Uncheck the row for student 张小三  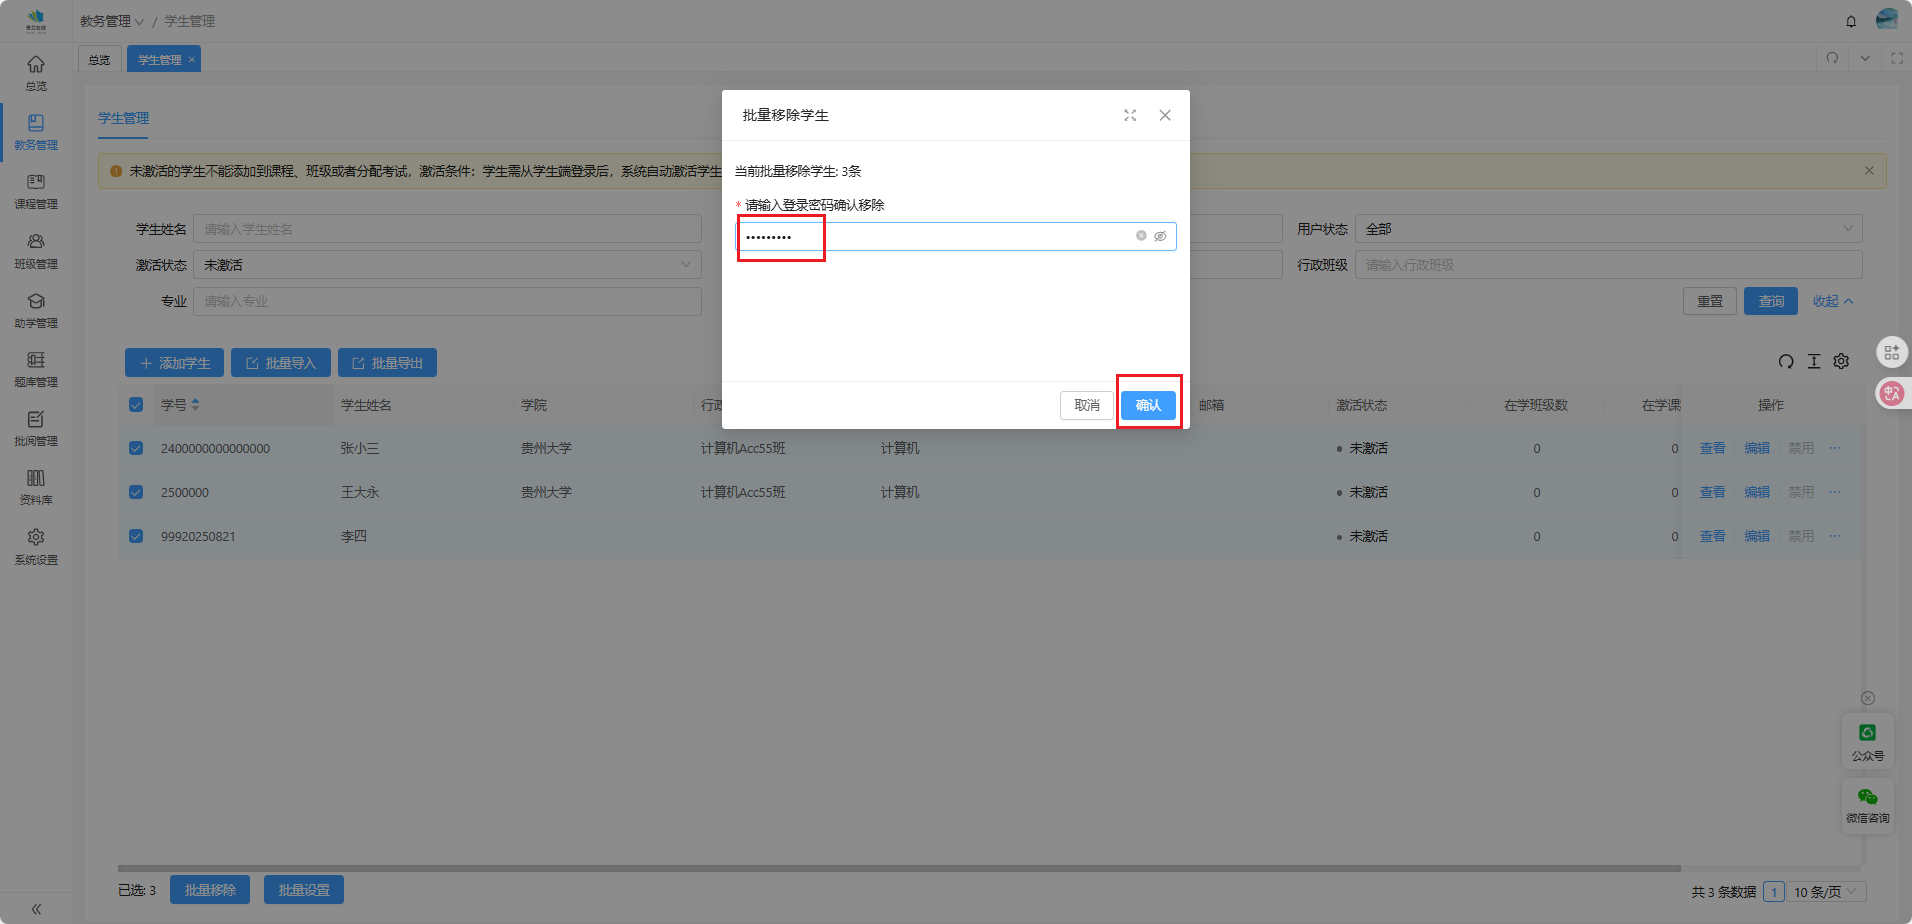(x=136, y=449)
